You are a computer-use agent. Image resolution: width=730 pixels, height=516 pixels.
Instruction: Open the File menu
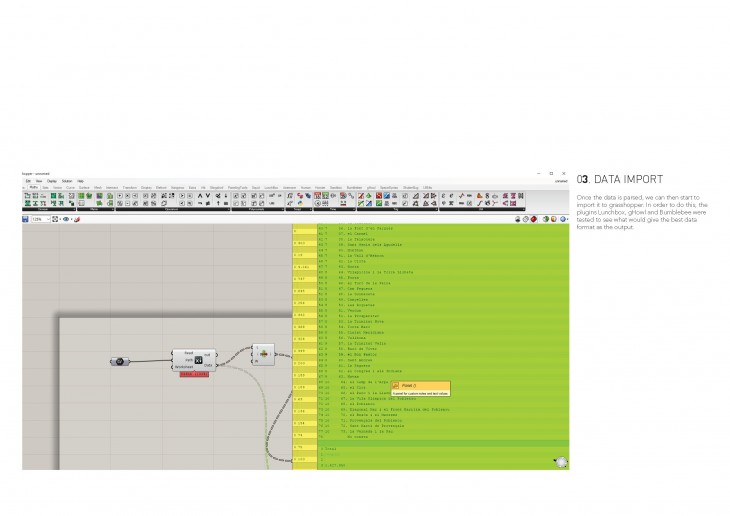(28, 181)
